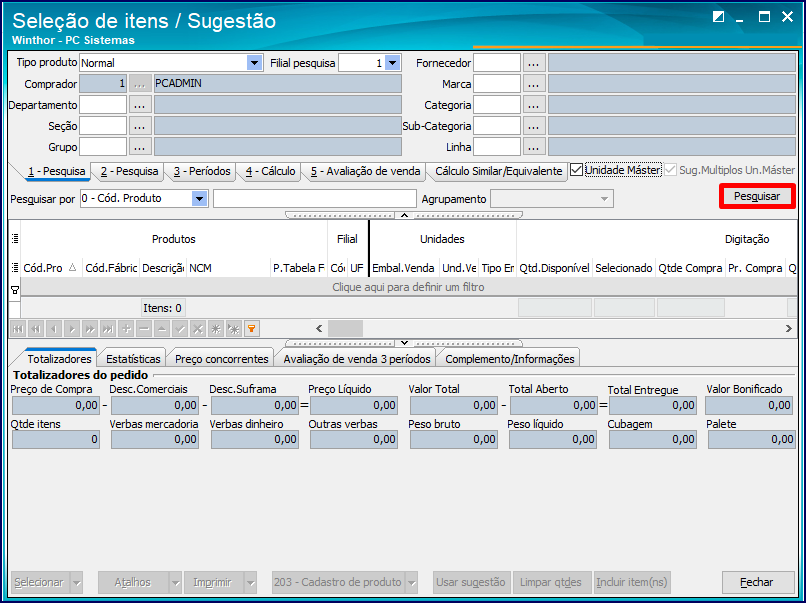Click column options icon left of Cód.Pro
Viewport: 806px width, 603px height.
tap(15, 268)
